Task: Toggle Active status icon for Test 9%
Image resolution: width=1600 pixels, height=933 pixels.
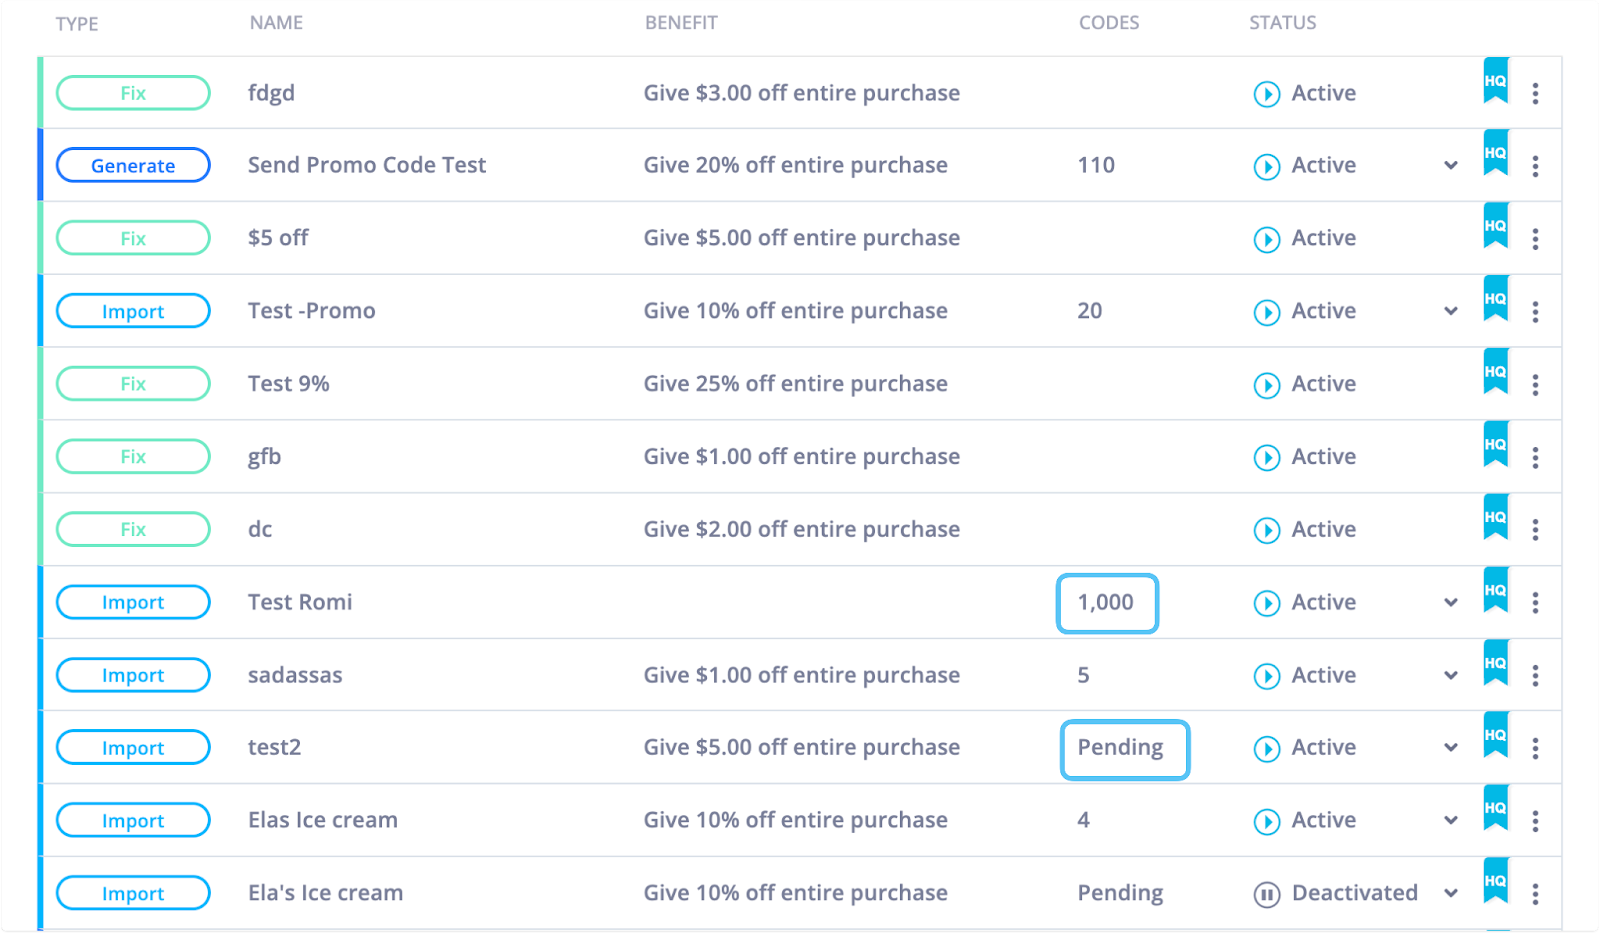Action: point(1267,385)
